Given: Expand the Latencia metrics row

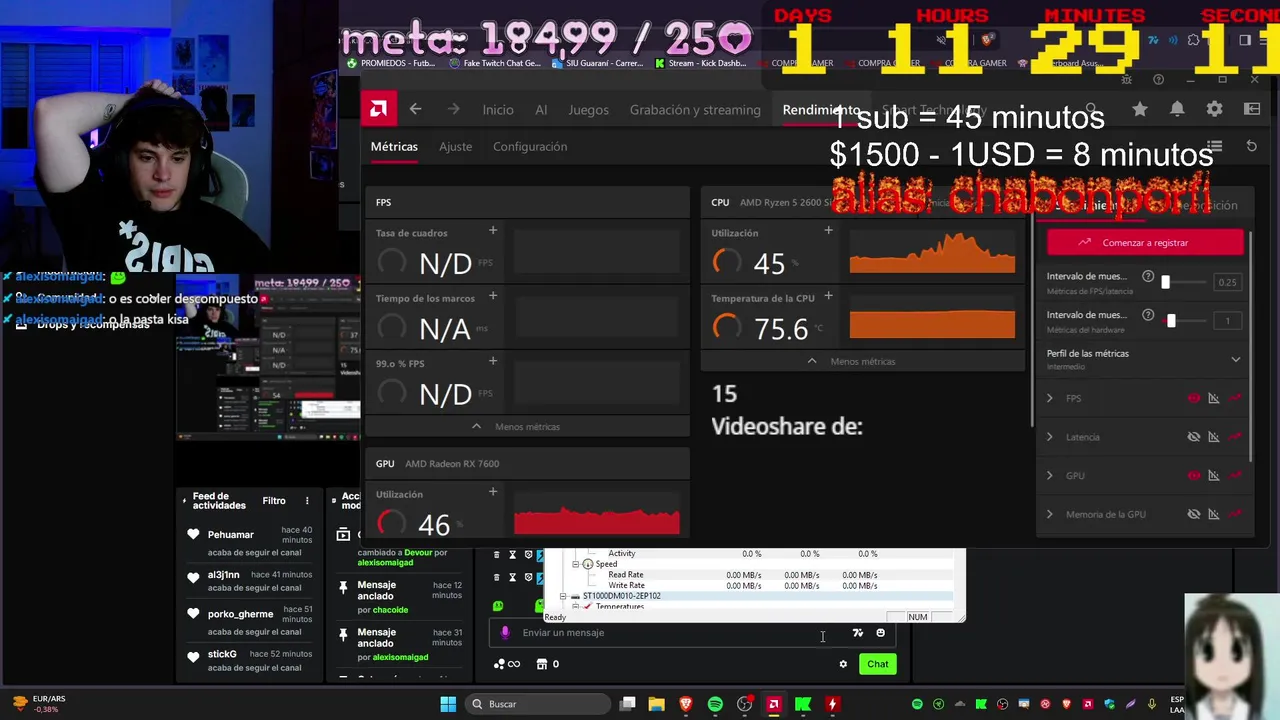Looking at the screenshot, I should click(1049, 437).
